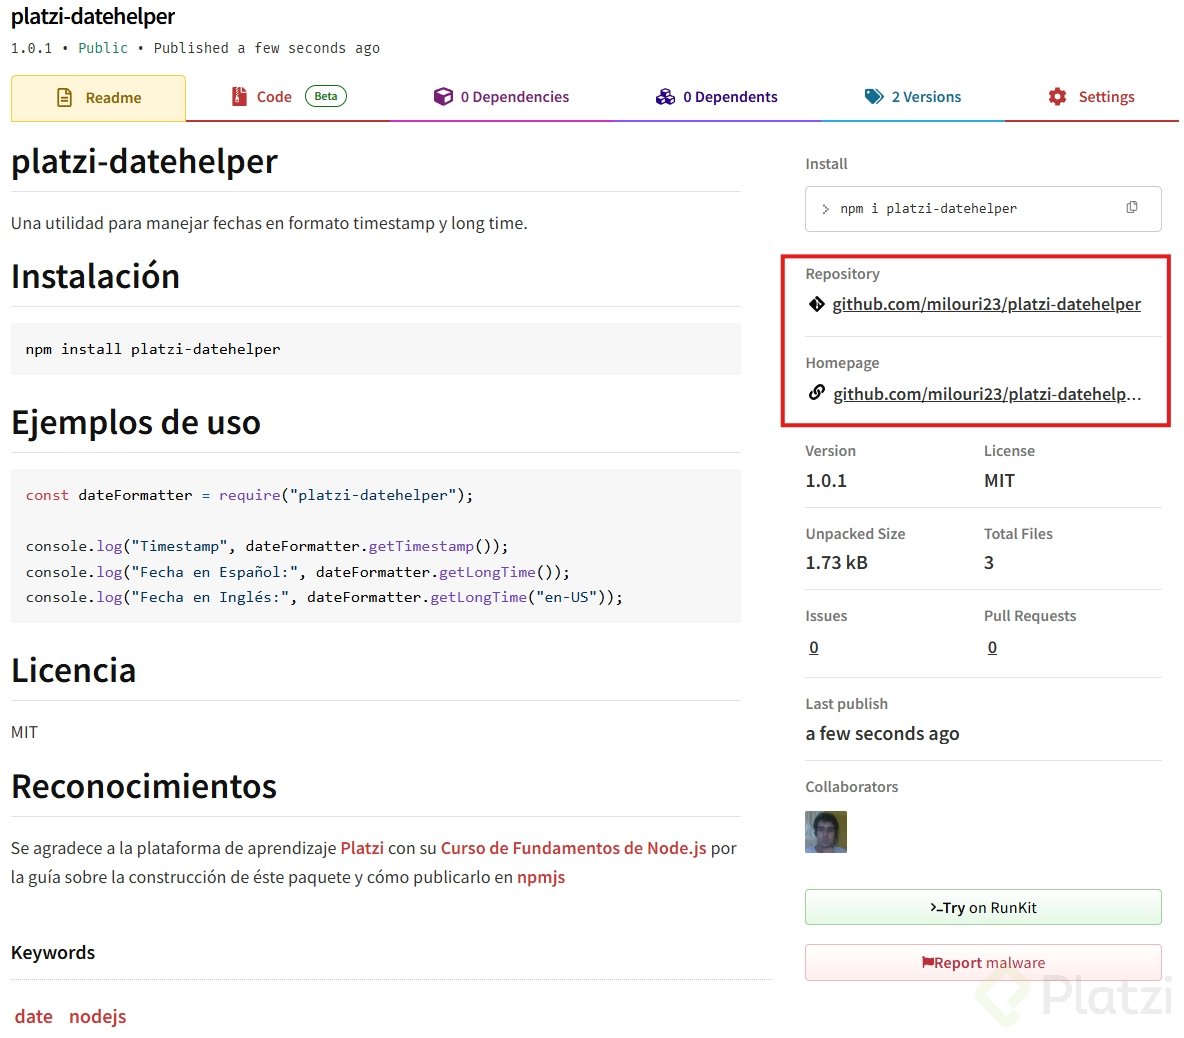Copy the npm install command
Image resolution: width=1184 pixels, height=1038 pixels.
pos(1131,208)
